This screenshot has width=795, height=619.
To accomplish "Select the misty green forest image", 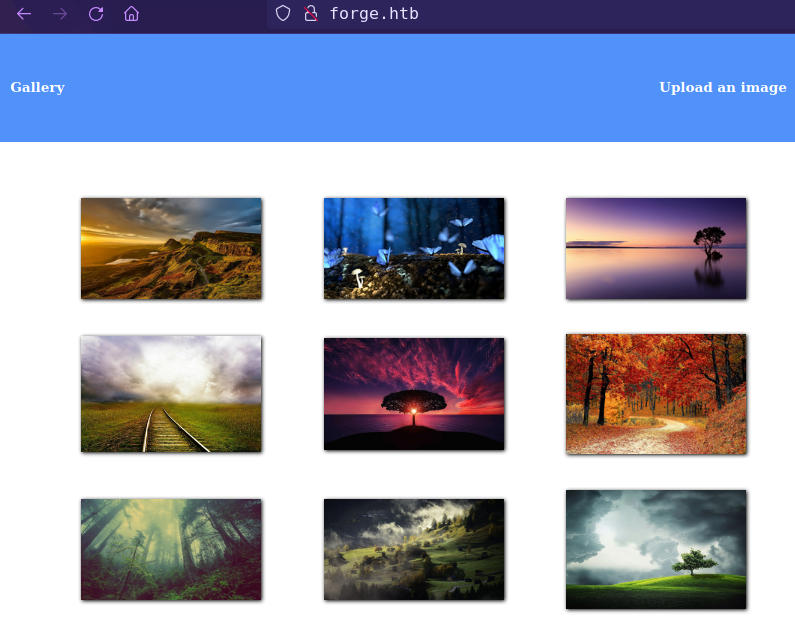I will point(171,549).
